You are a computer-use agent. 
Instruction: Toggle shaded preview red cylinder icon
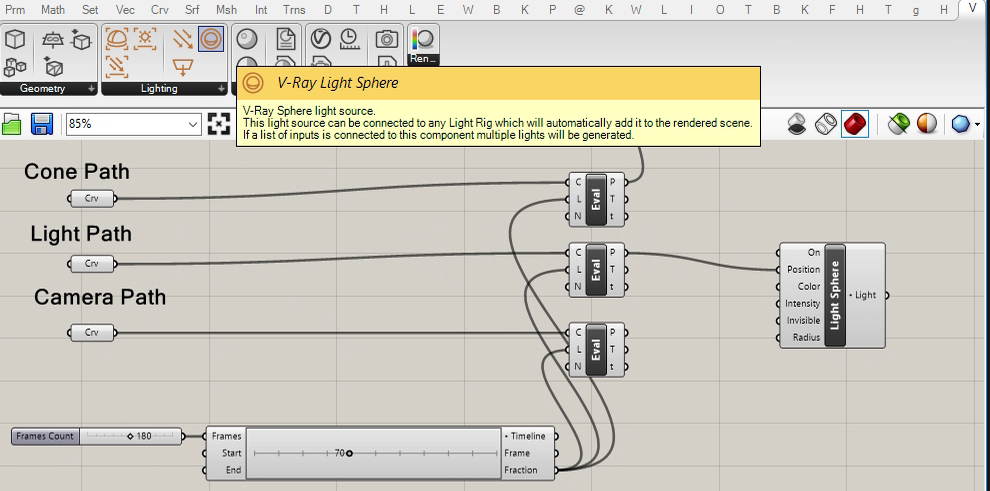(855, 124)
